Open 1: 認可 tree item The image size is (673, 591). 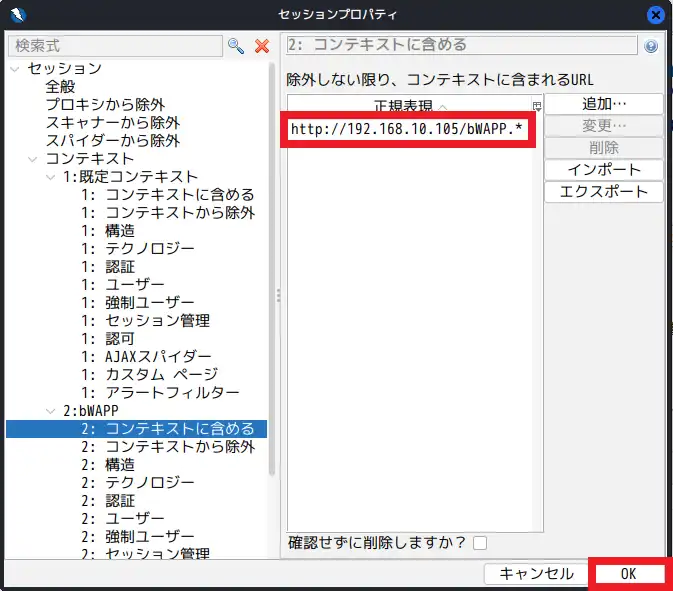click(108, 339)
